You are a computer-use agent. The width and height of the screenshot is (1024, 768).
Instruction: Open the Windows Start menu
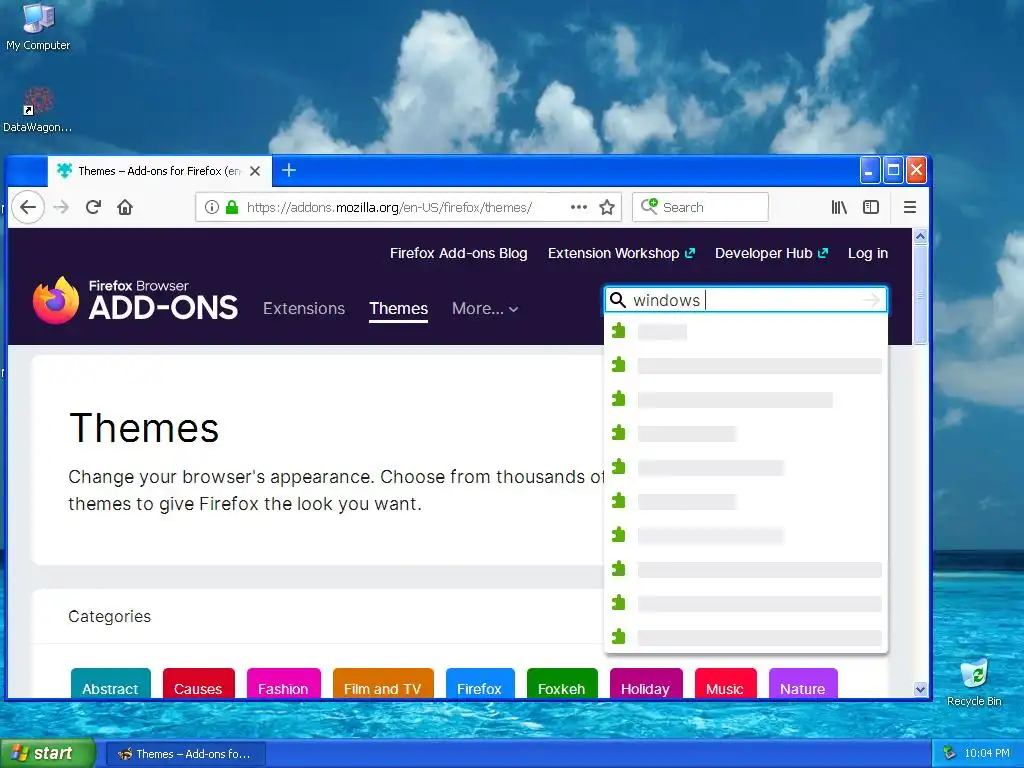point(47,753)
